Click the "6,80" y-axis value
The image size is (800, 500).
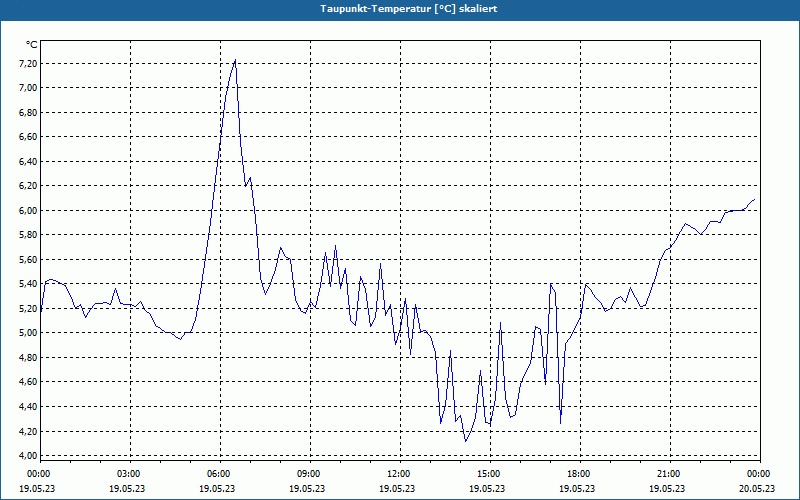click(28, 112)
